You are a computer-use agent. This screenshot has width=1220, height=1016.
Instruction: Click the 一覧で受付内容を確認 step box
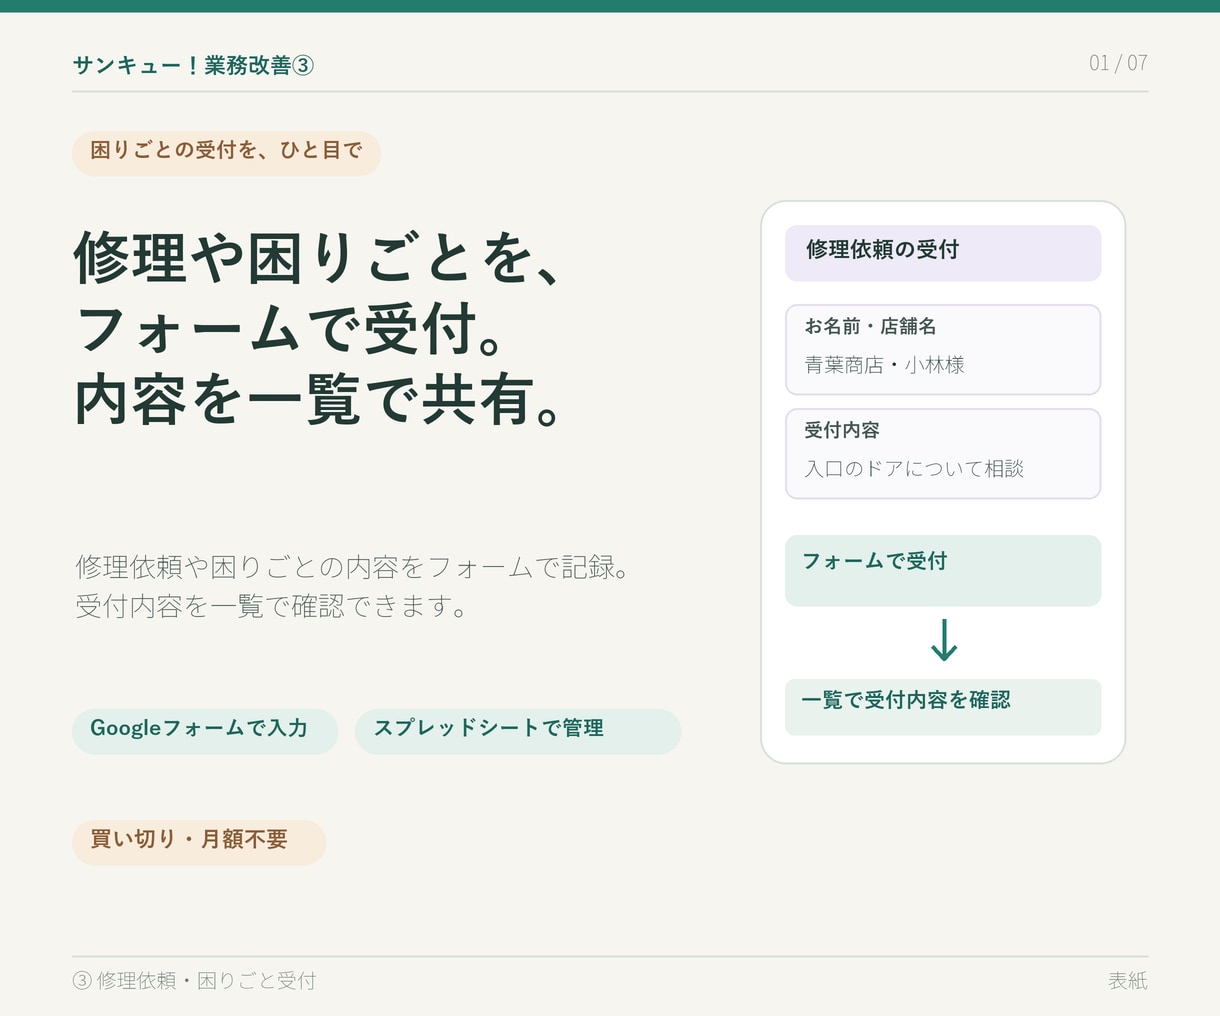pyautogui.click(x=943, y=707)
